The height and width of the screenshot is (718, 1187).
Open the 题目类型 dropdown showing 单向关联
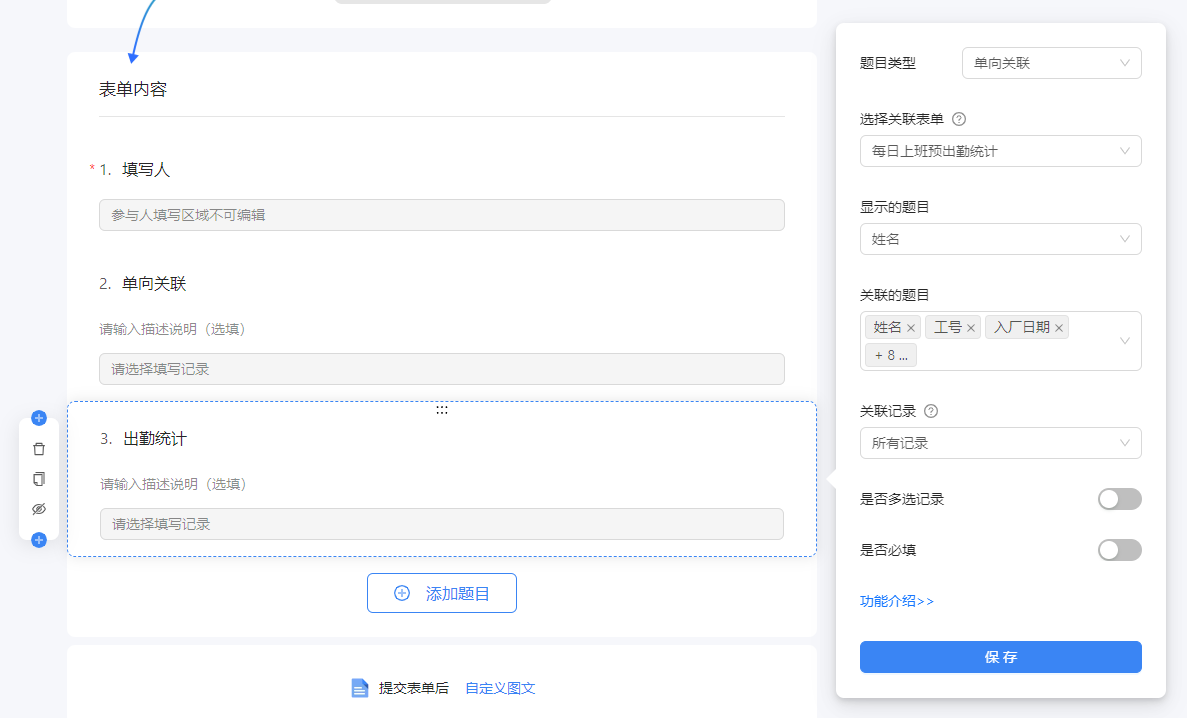(x=1051, y=63)
